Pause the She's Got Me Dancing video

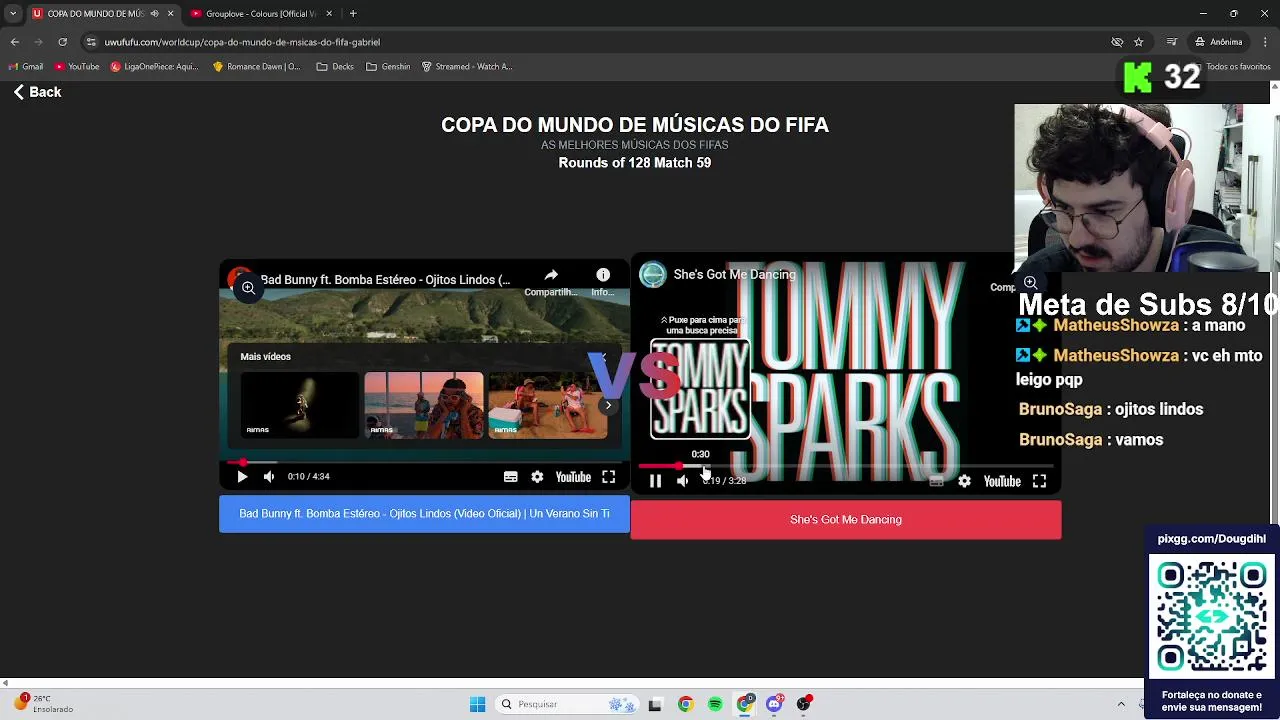pyautogui.click(x=655, y=481)
